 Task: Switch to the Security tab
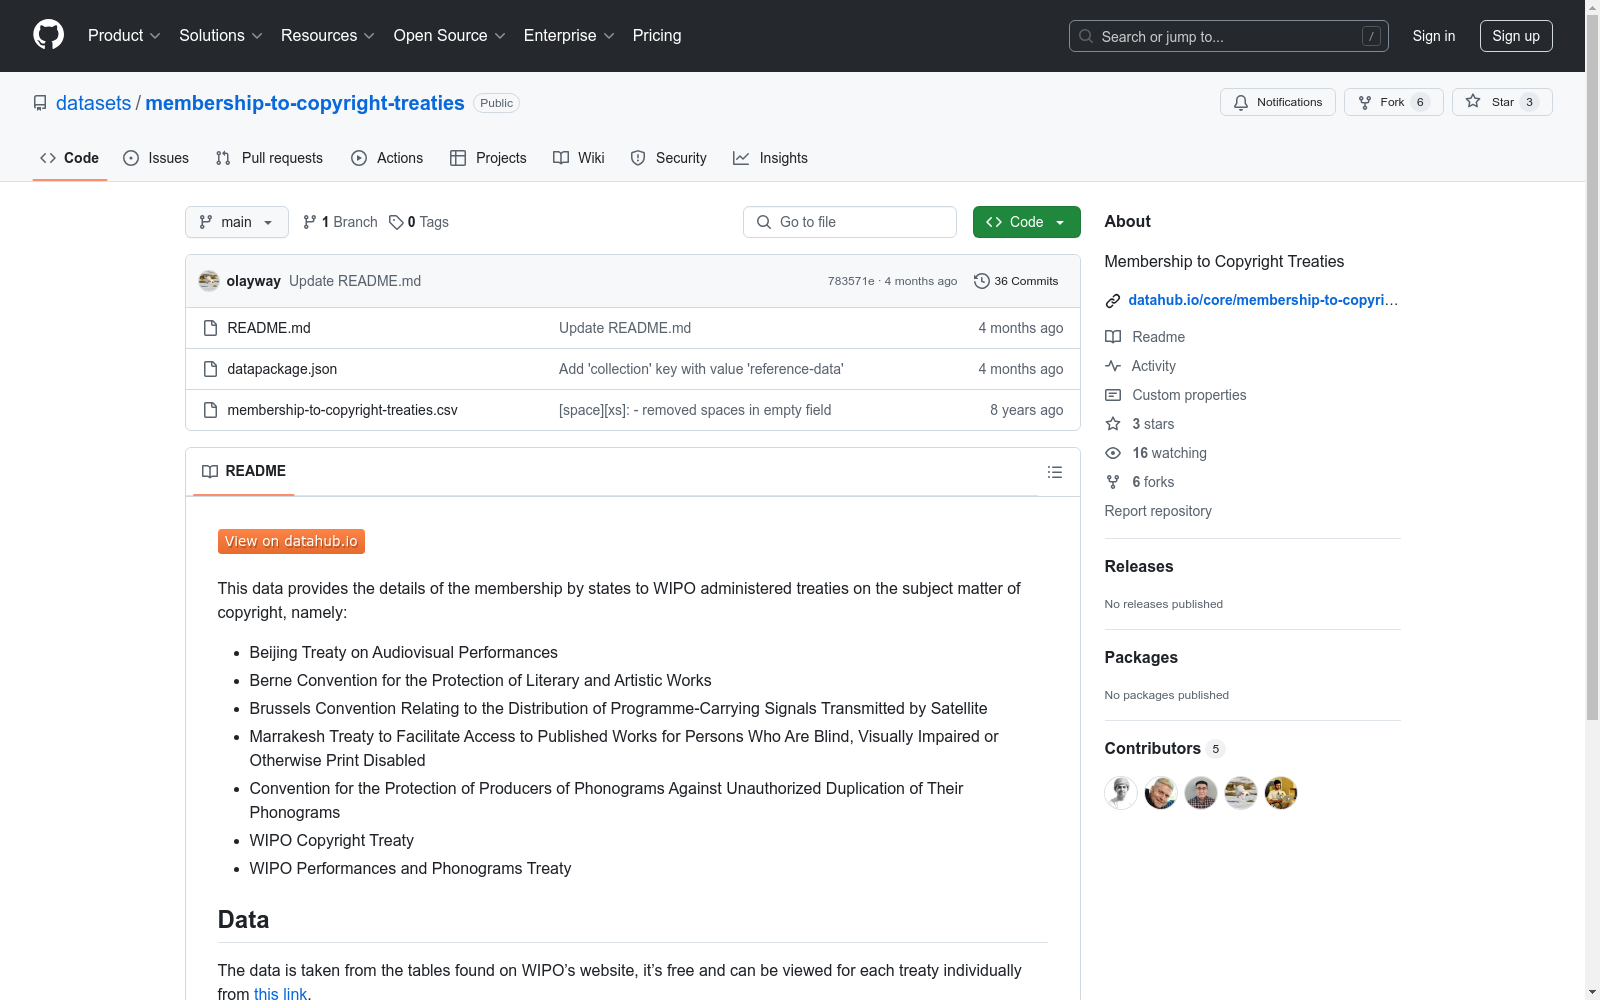(x=669, y=158)
